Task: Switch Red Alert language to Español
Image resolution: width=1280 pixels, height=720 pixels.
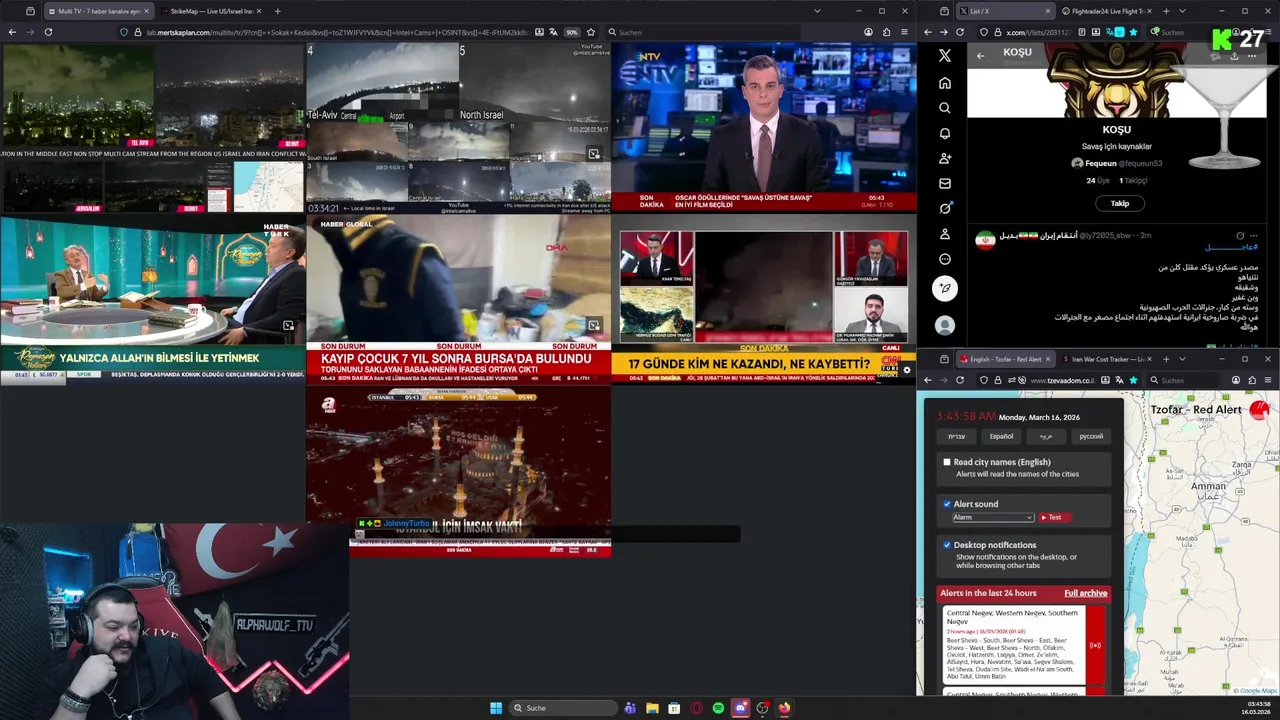Action: click(1001, 436)
